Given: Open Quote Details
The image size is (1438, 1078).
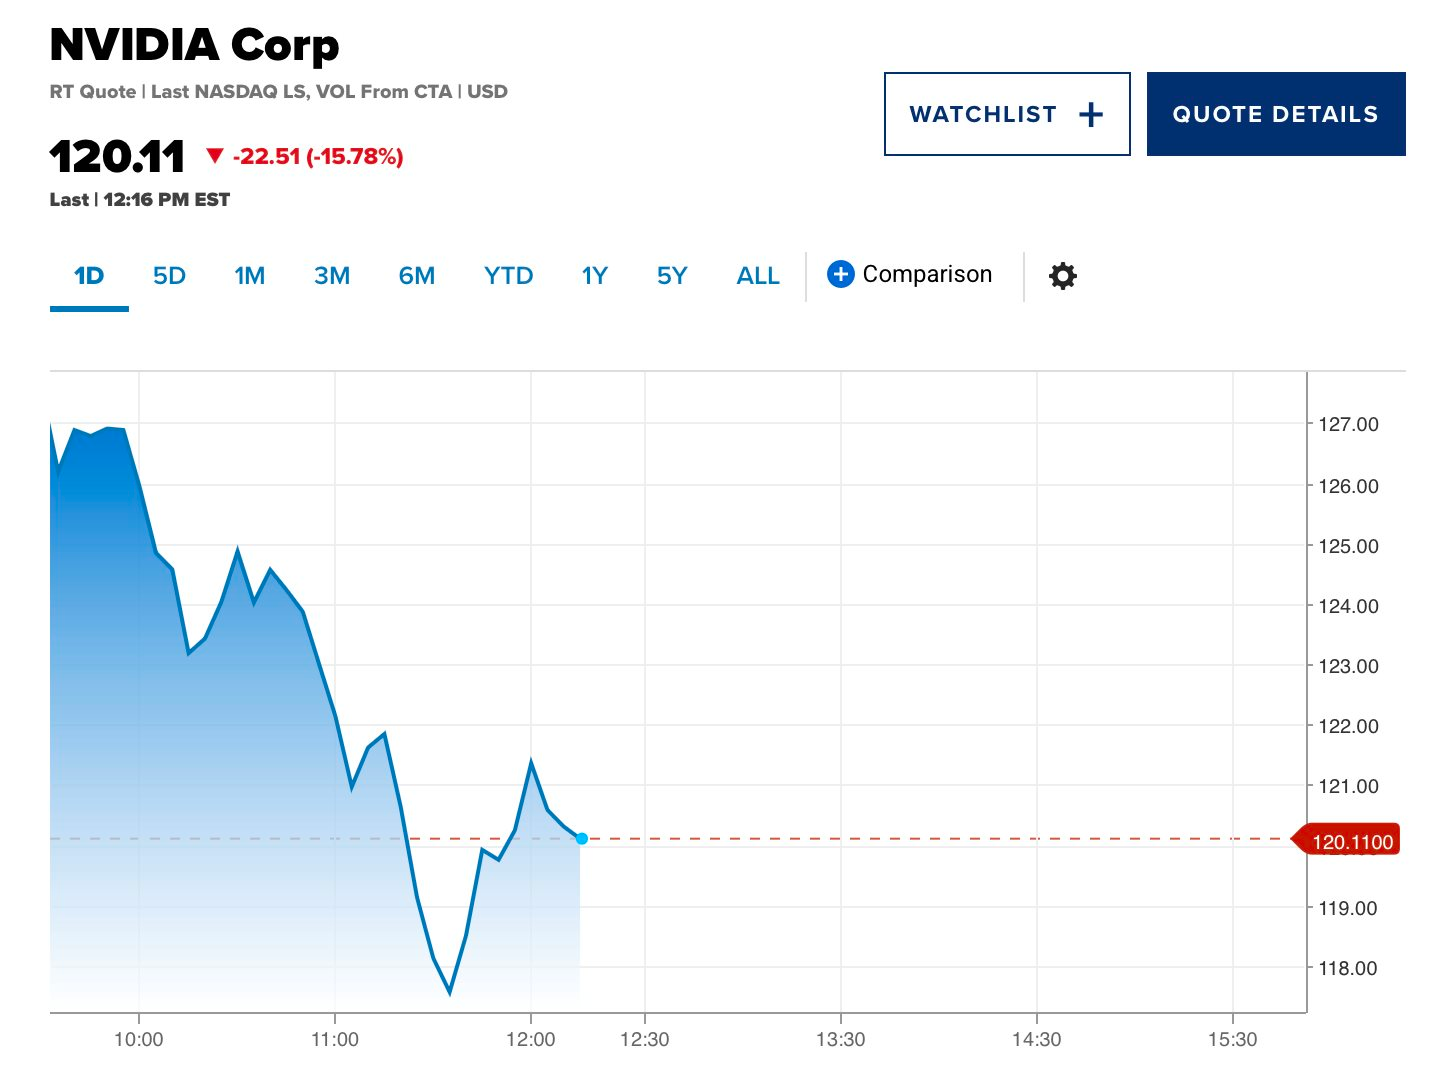Looking at the screenshot, I should (x=1275, y=114).
